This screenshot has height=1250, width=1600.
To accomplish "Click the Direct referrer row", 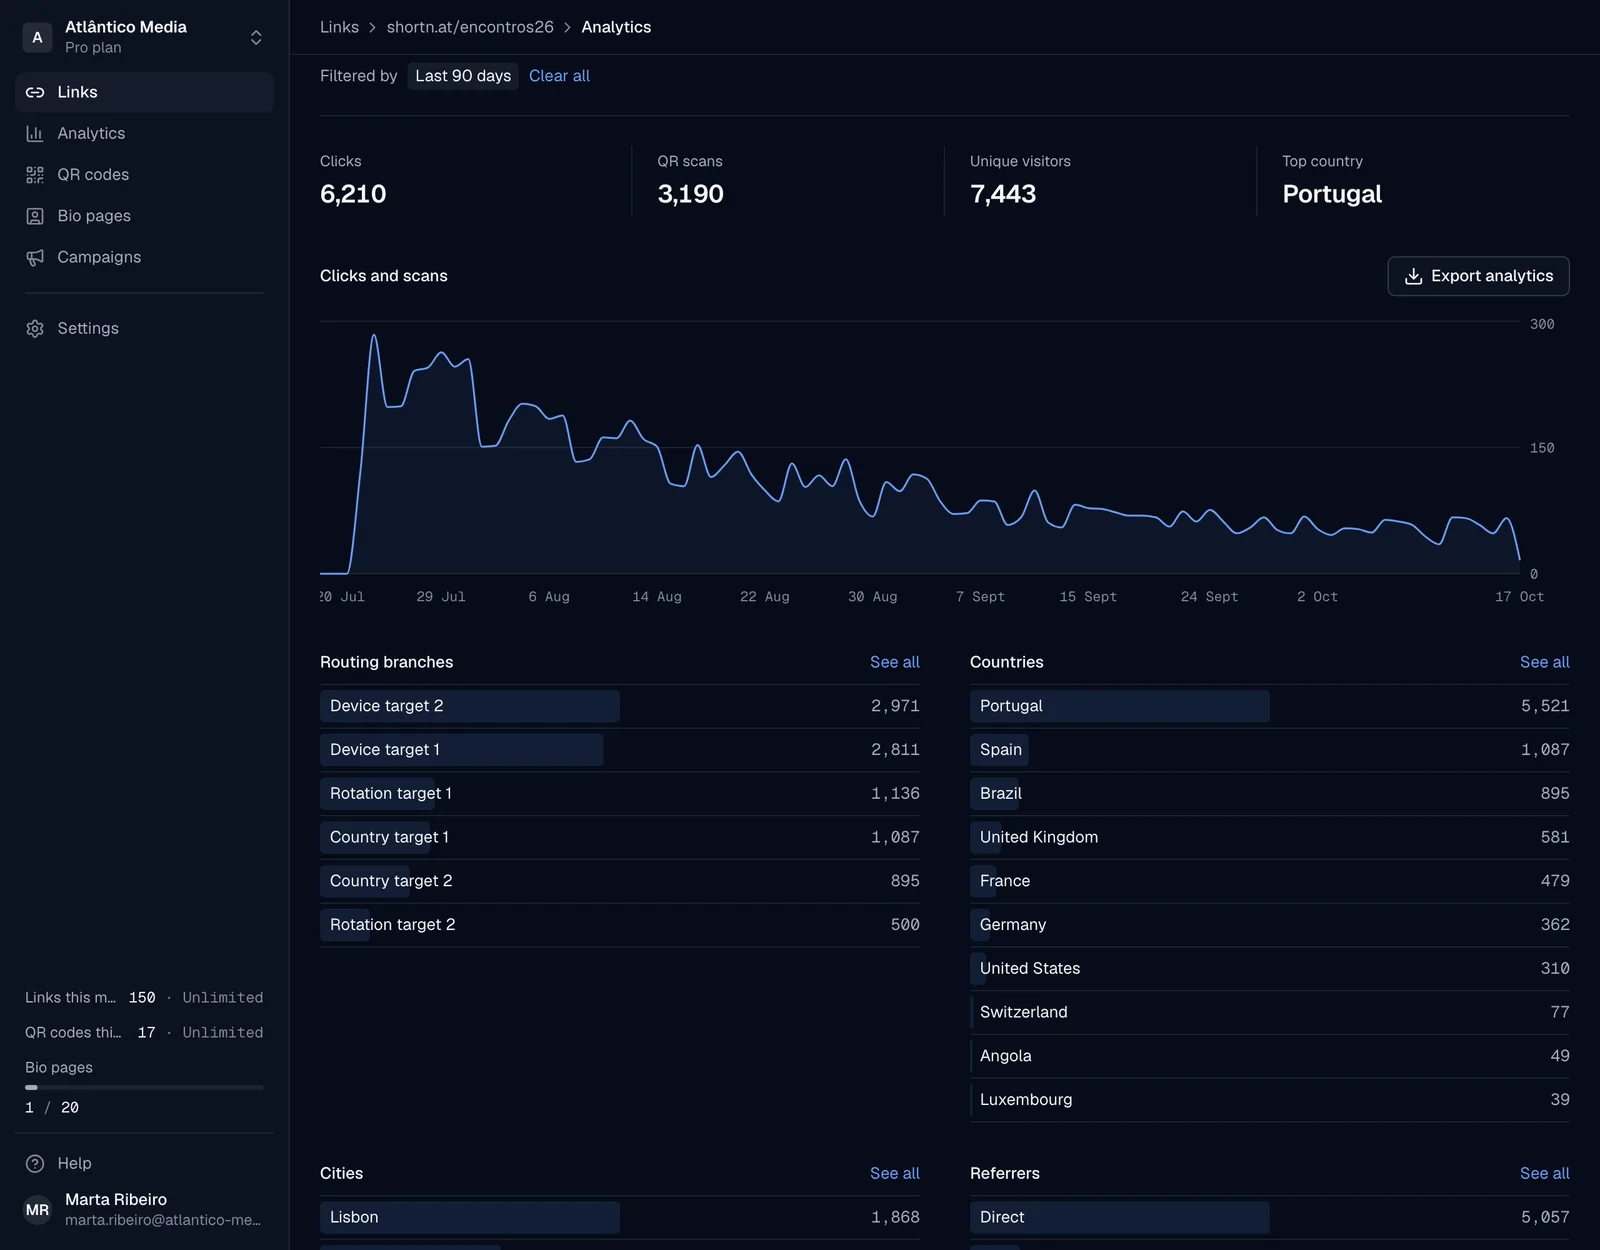I will click(1270, 1217).
